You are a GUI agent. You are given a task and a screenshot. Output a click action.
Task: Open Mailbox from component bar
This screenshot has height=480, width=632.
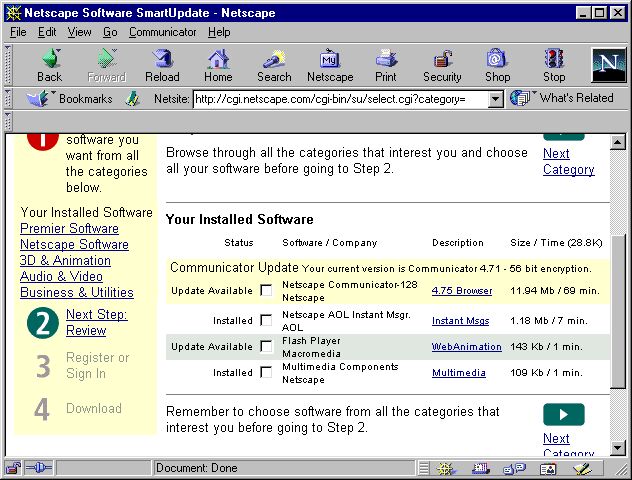[x=480, y=468]
